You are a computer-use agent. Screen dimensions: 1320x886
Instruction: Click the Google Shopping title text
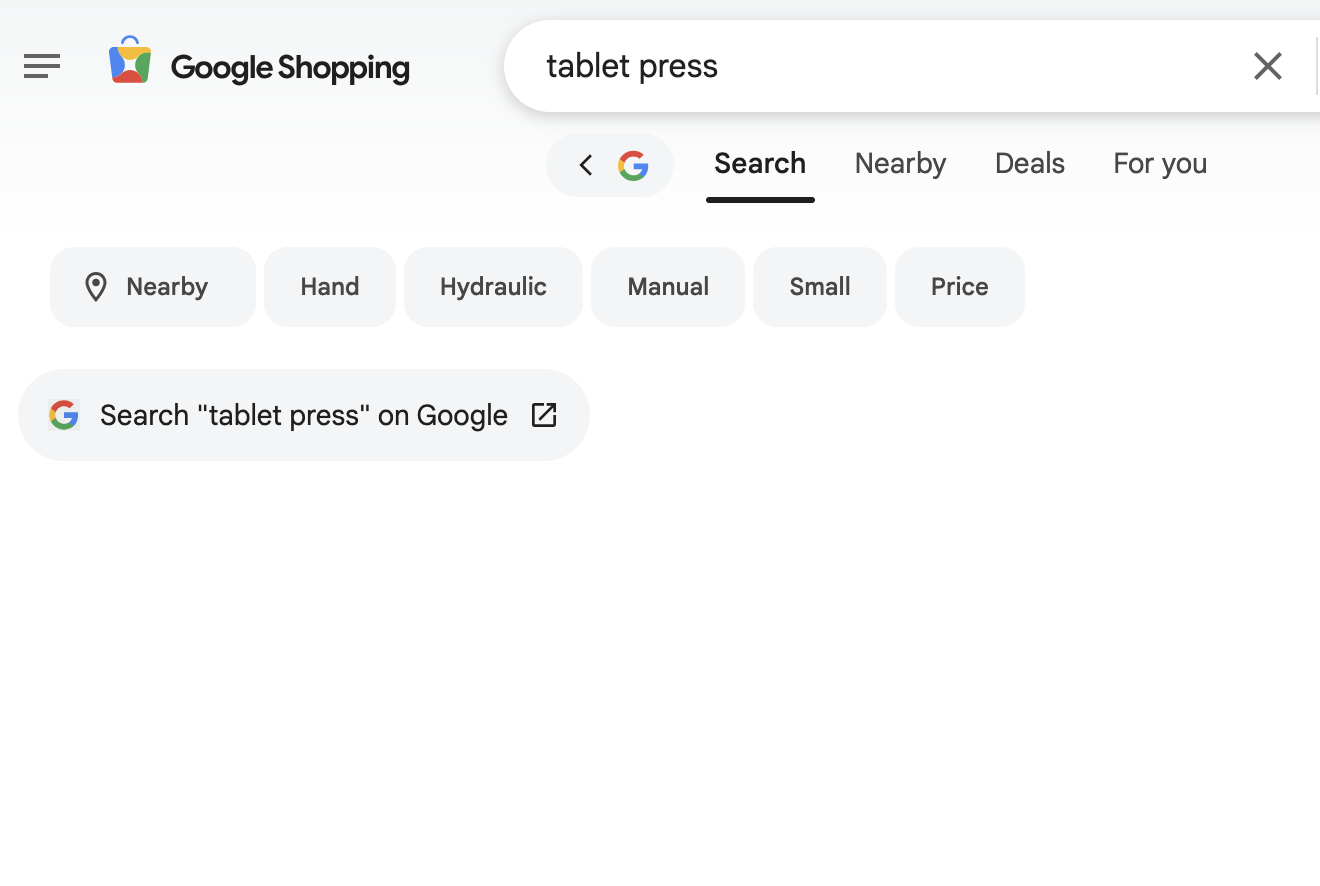click(290, 68)
